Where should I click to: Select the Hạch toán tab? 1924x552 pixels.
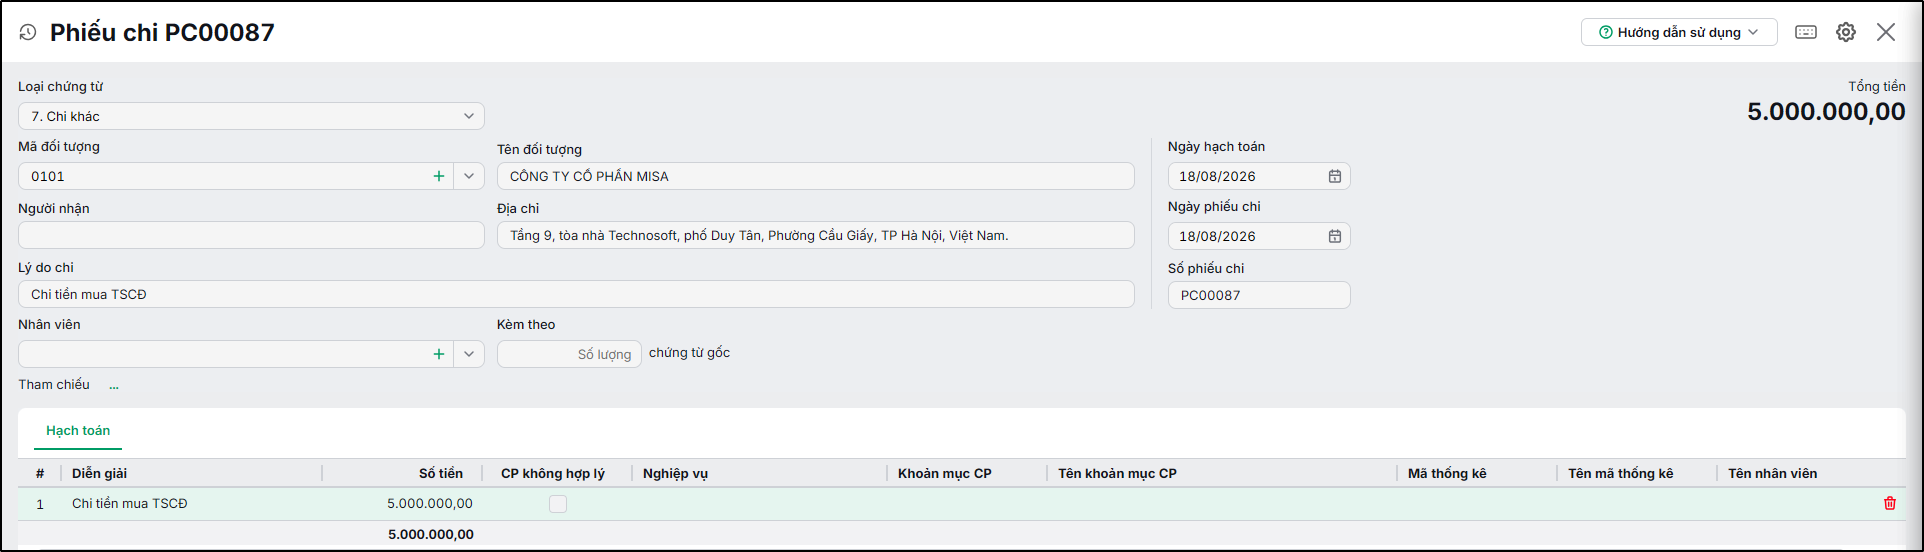click(78, 430)
